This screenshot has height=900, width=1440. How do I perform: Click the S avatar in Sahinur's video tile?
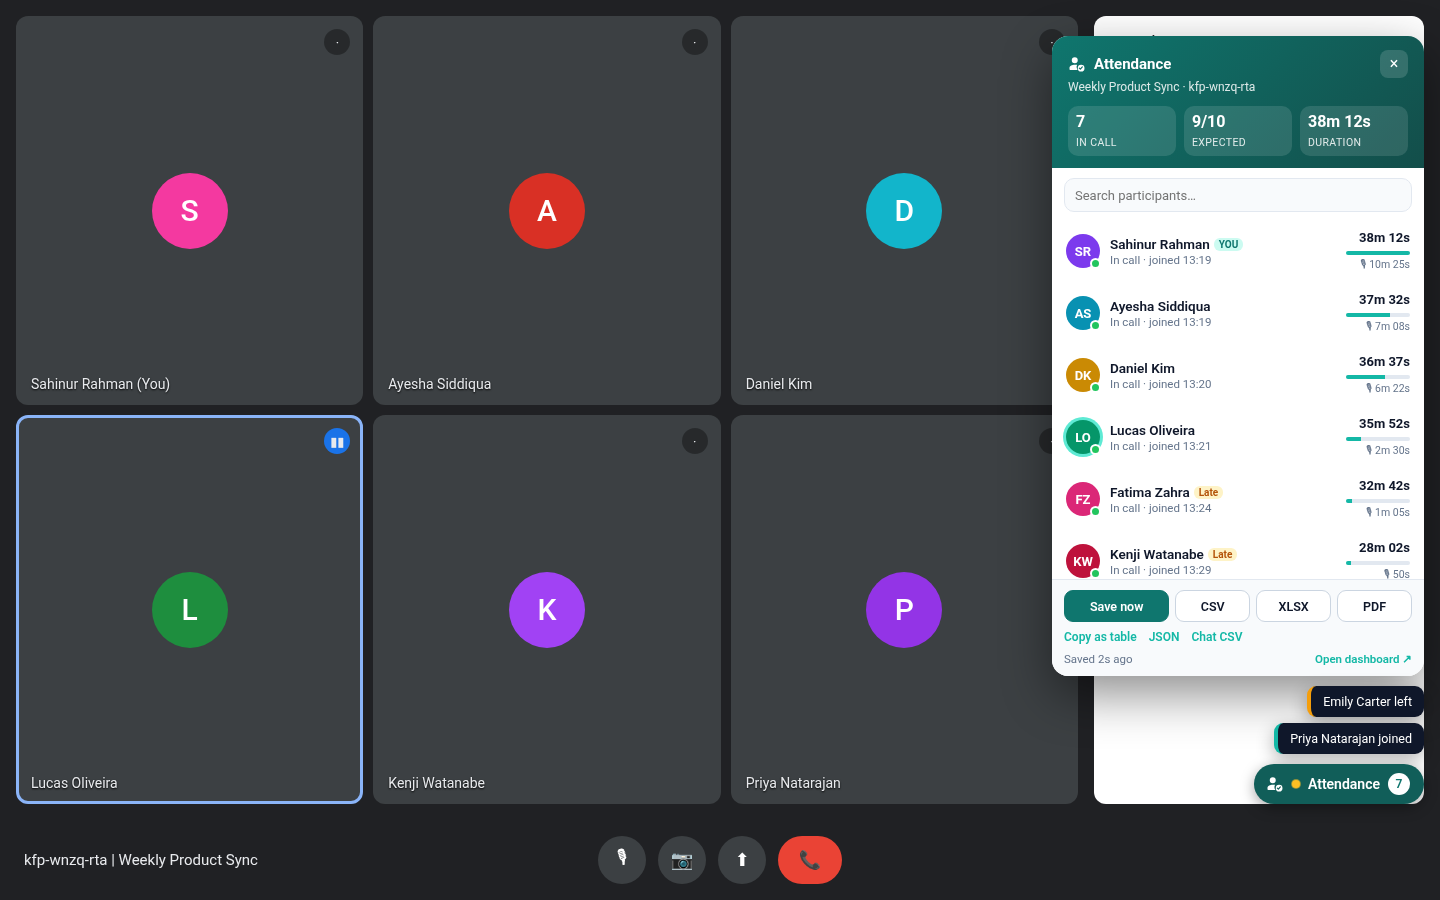point(190,211)
